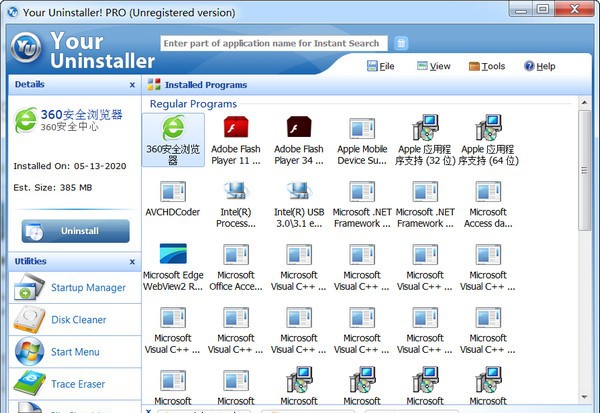600x413 pixels.
Task: Close the Details panel
Action: pos(132,85)
